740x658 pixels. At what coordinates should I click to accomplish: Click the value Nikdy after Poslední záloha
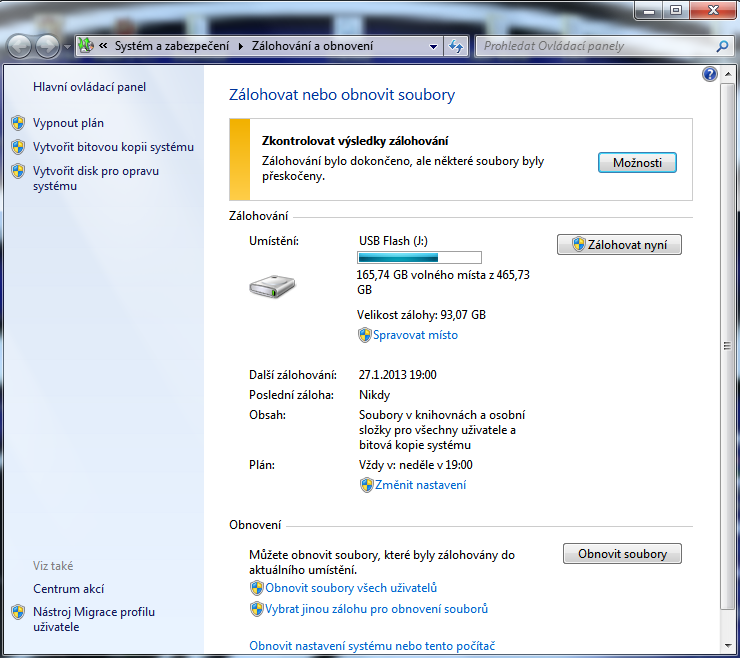pyautogui.click(x=374, y=395)
